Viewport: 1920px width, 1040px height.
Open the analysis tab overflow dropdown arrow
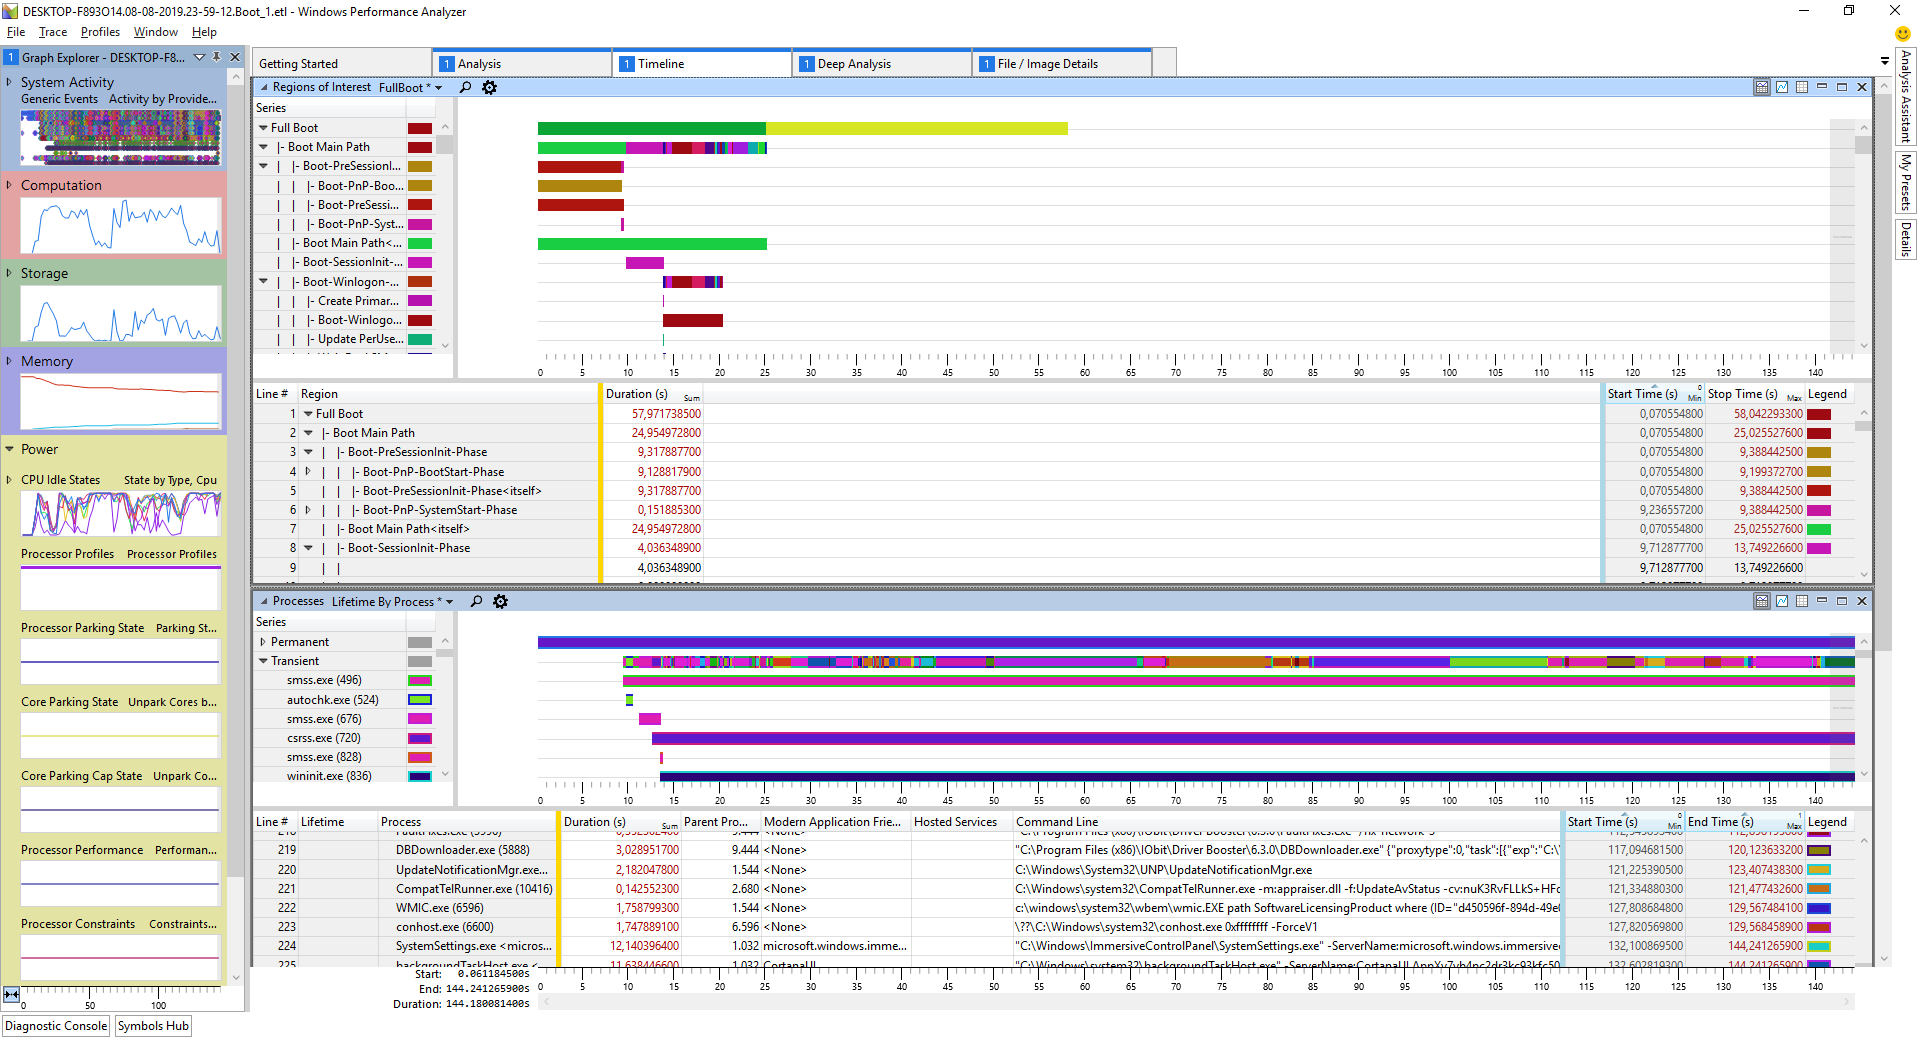click(x=1885, y=61)
